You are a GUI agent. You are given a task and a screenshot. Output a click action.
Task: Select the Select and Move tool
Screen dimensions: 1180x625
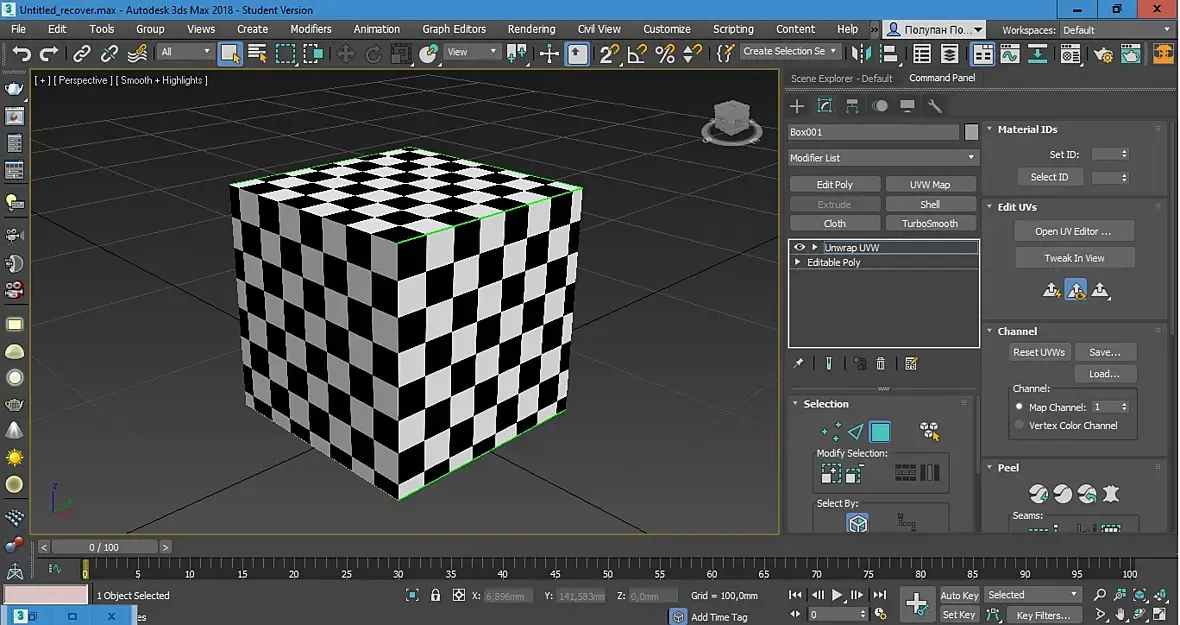346,53
